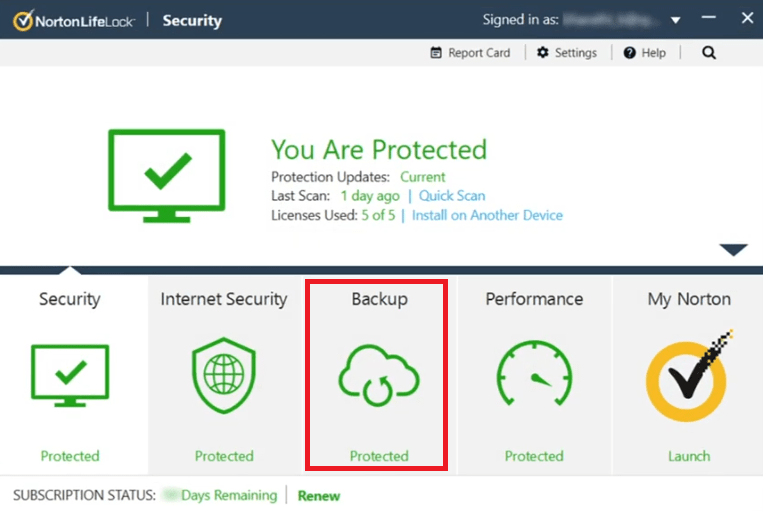The image size is (763, 511).
Task: Click the 'You Are Protected' heading
Action: (379, 149)
